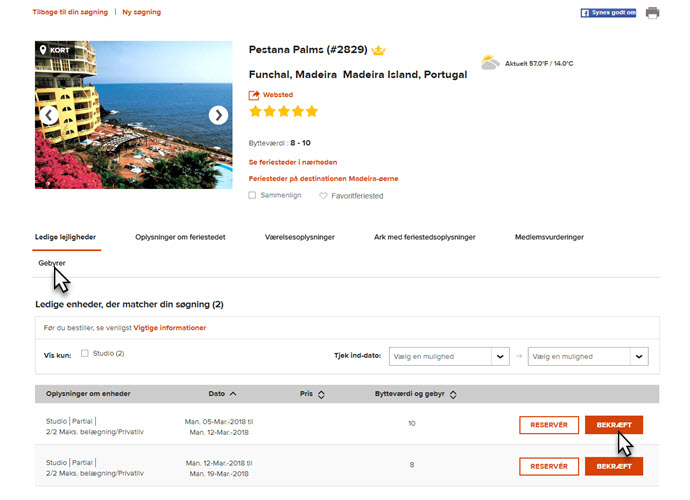Click 'Funchal, Madeira Madeira Island, Portugal' text
Image resolution: width=690 pixels, height=500 pixels.
358,75
